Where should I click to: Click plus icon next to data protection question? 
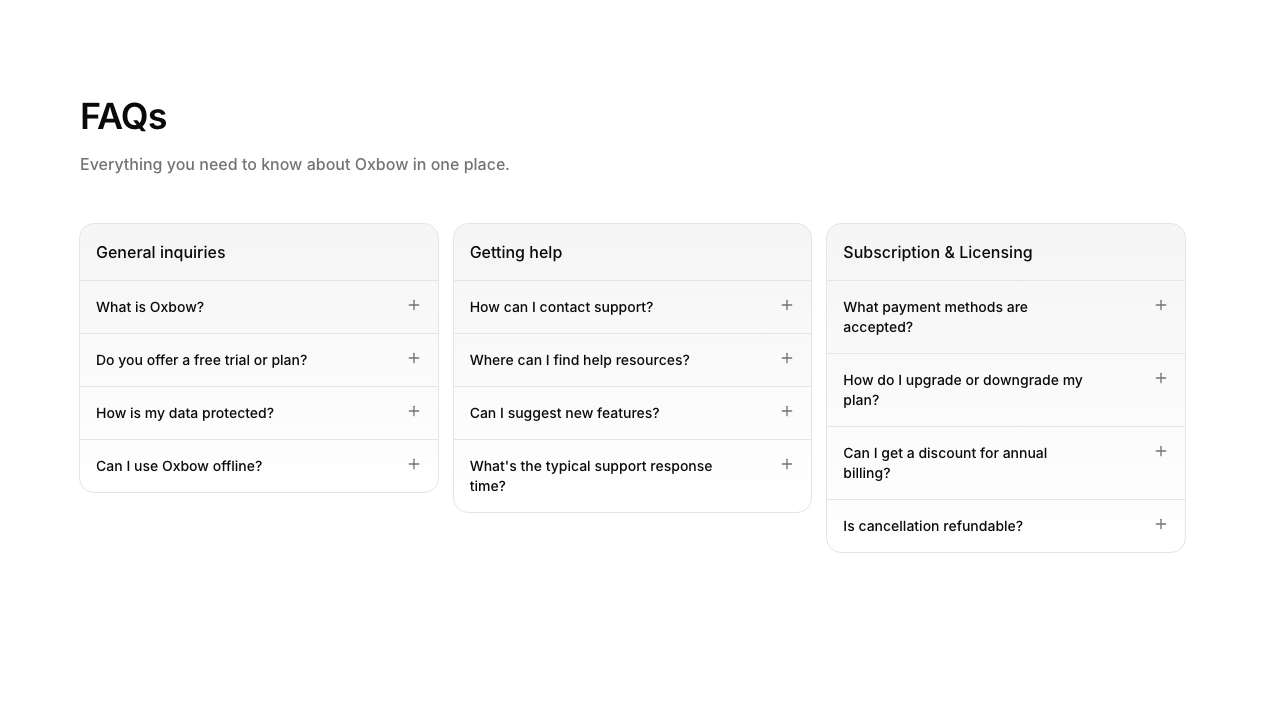[x=414, y=411]
